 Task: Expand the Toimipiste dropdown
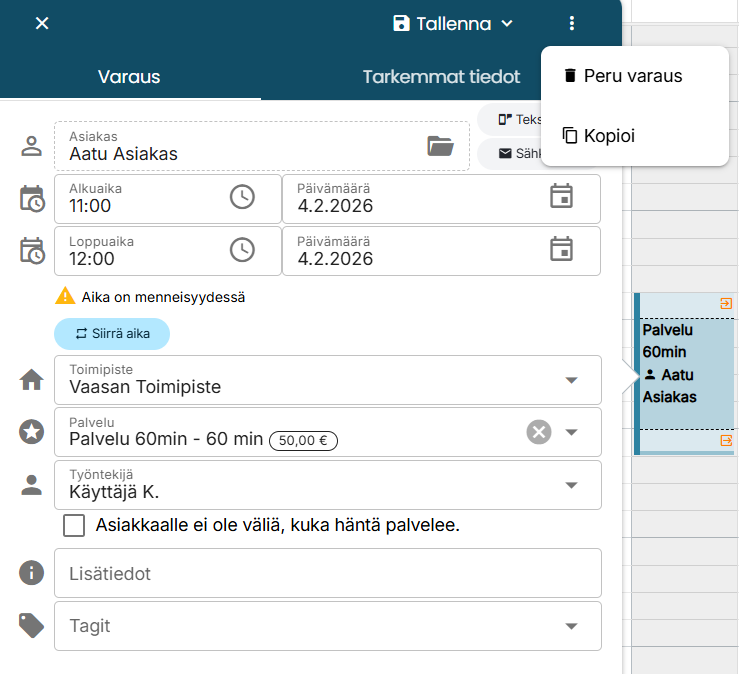(571, 380)
